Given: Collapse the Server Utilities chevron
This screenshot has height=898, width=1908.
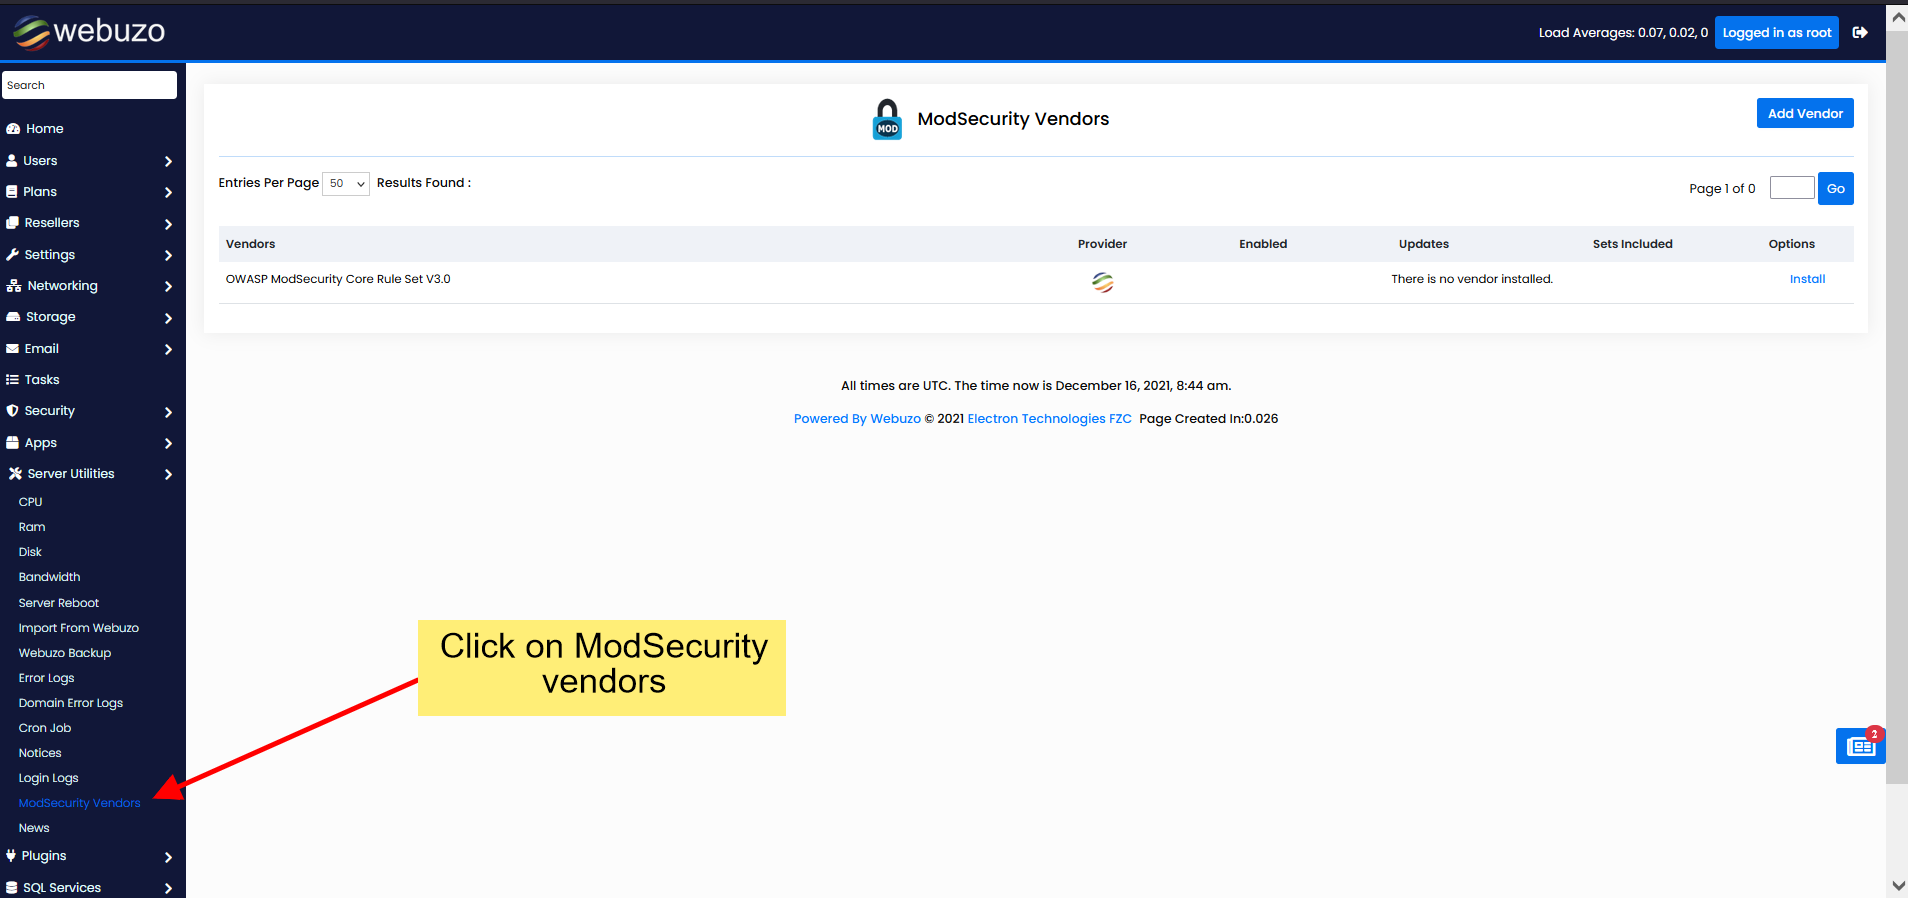Looking at the screenshot, I should [x=168, y=474].
